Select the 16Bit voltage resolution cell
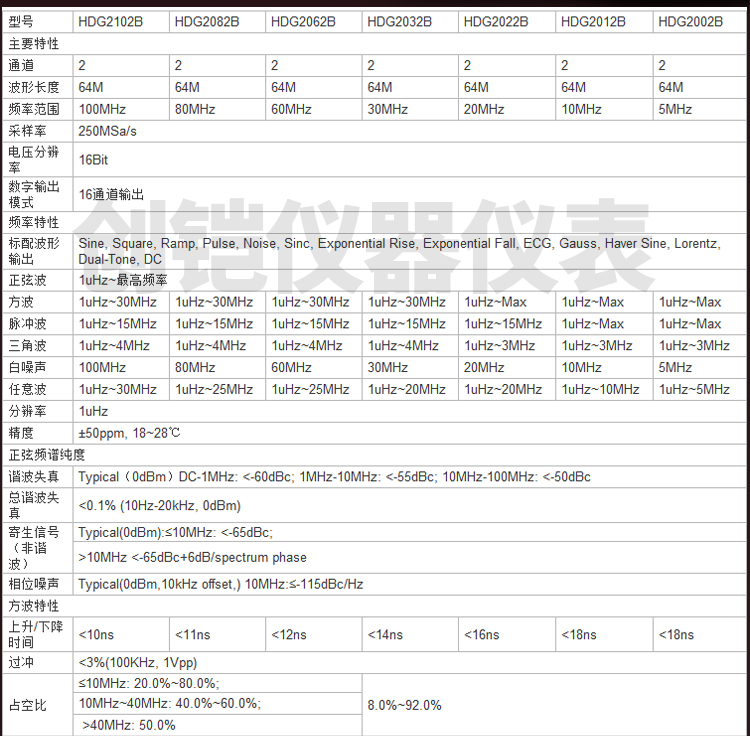 click(93, 160)
